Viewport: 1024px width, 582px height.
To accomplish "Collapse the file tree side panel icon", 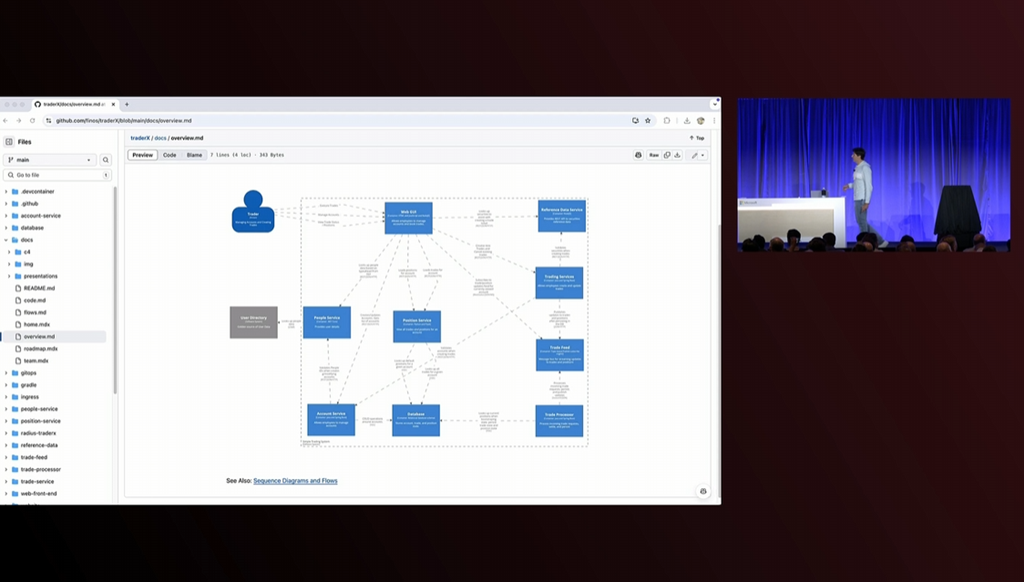I will (9, 142).
